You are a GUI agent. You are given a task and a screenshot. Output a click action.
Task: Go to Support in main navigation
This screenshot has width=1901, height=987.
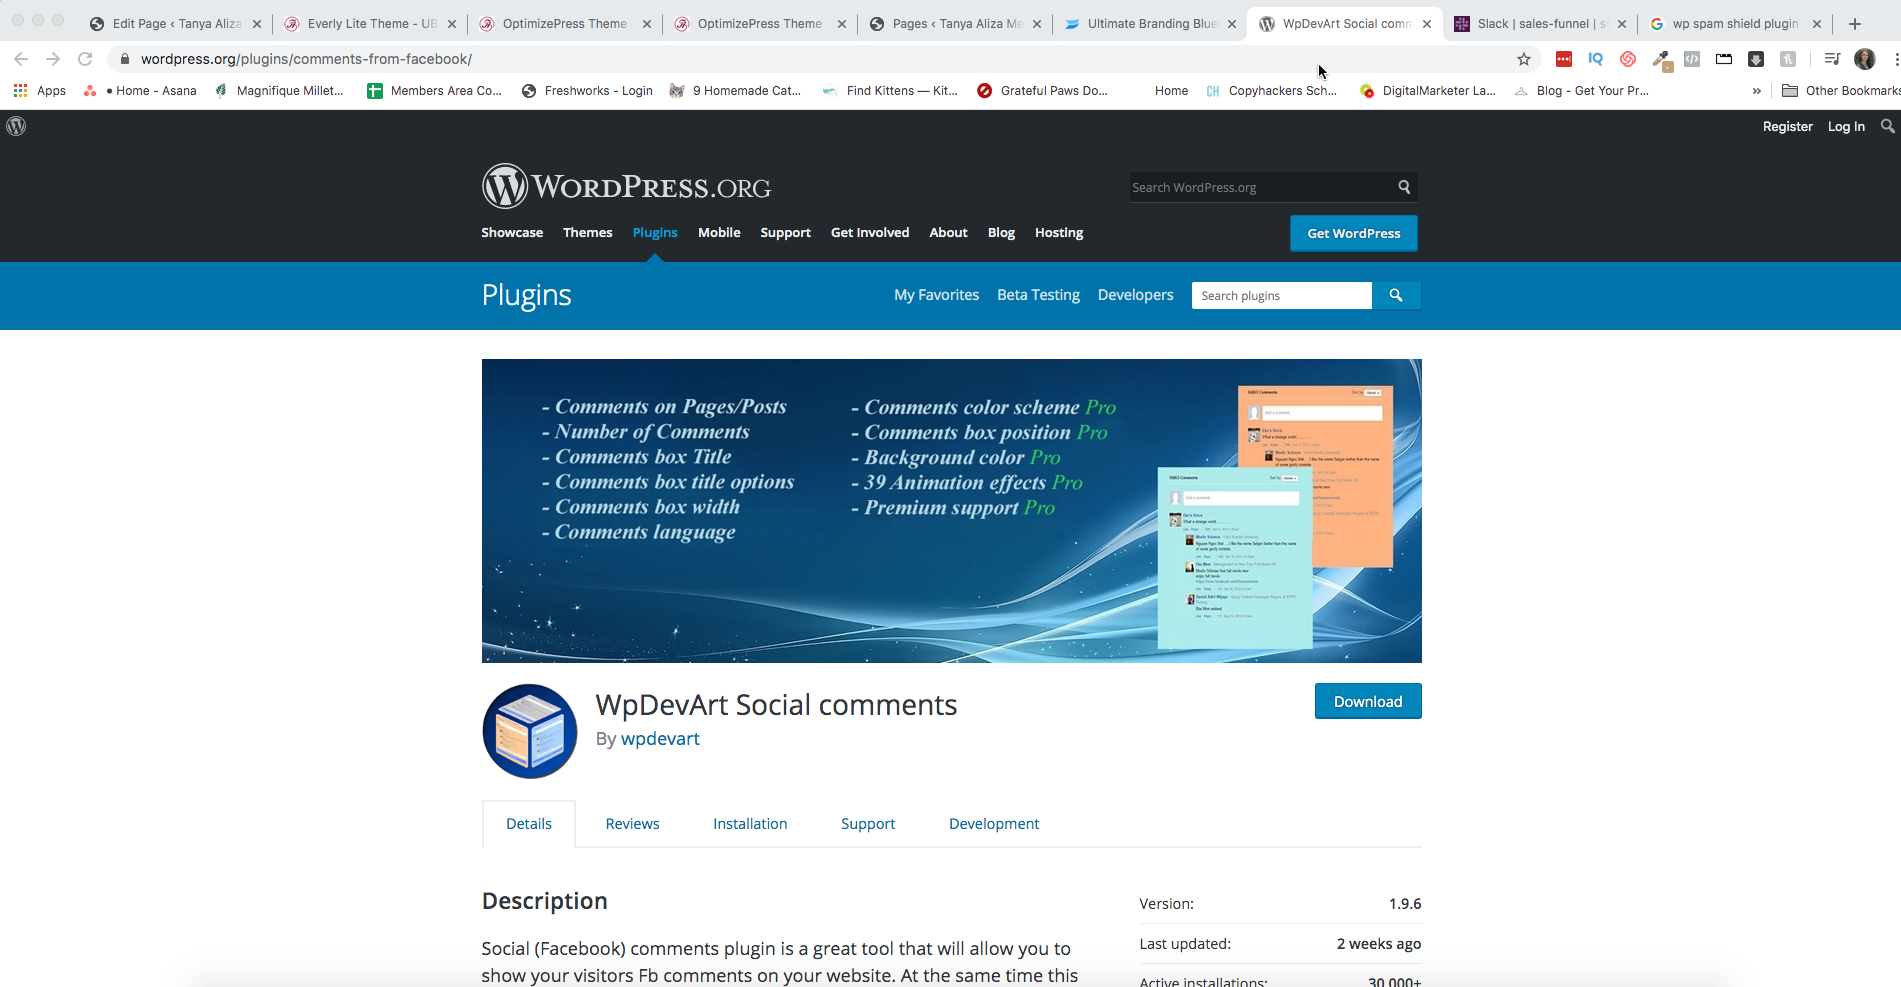pyautogui.click(x=785, y=233)
